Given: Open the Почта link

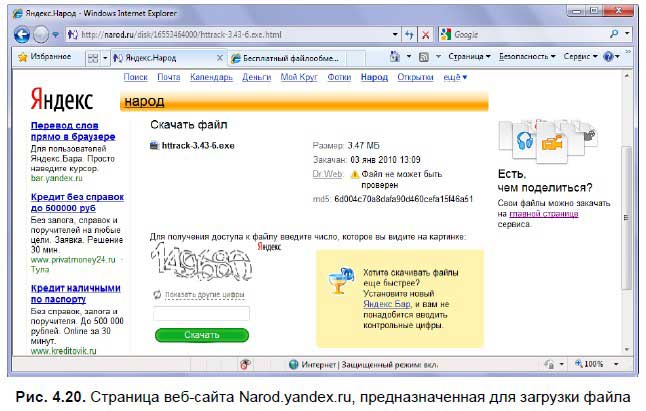Looking at the screenshot, I should pyautogui.click(x=168, y=77).
